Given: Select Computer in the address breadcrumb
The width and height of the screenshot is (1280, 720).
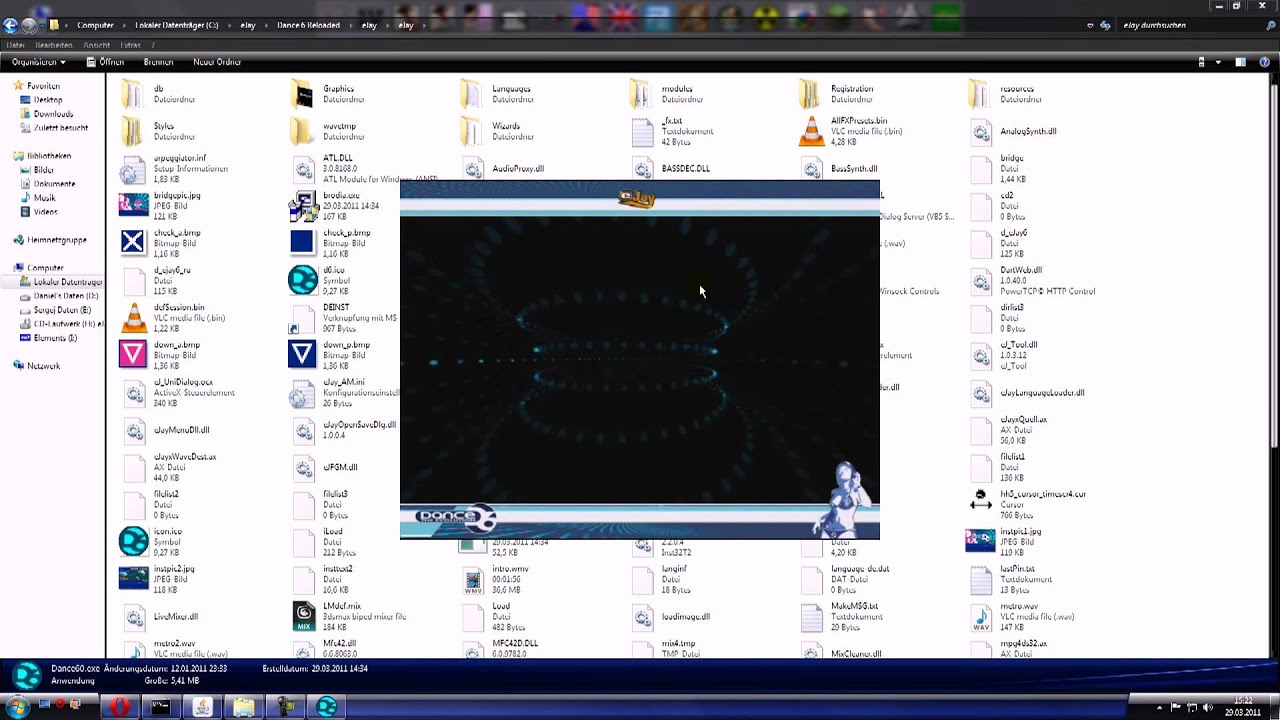Looking at the screenshot, I should (95, 25).
